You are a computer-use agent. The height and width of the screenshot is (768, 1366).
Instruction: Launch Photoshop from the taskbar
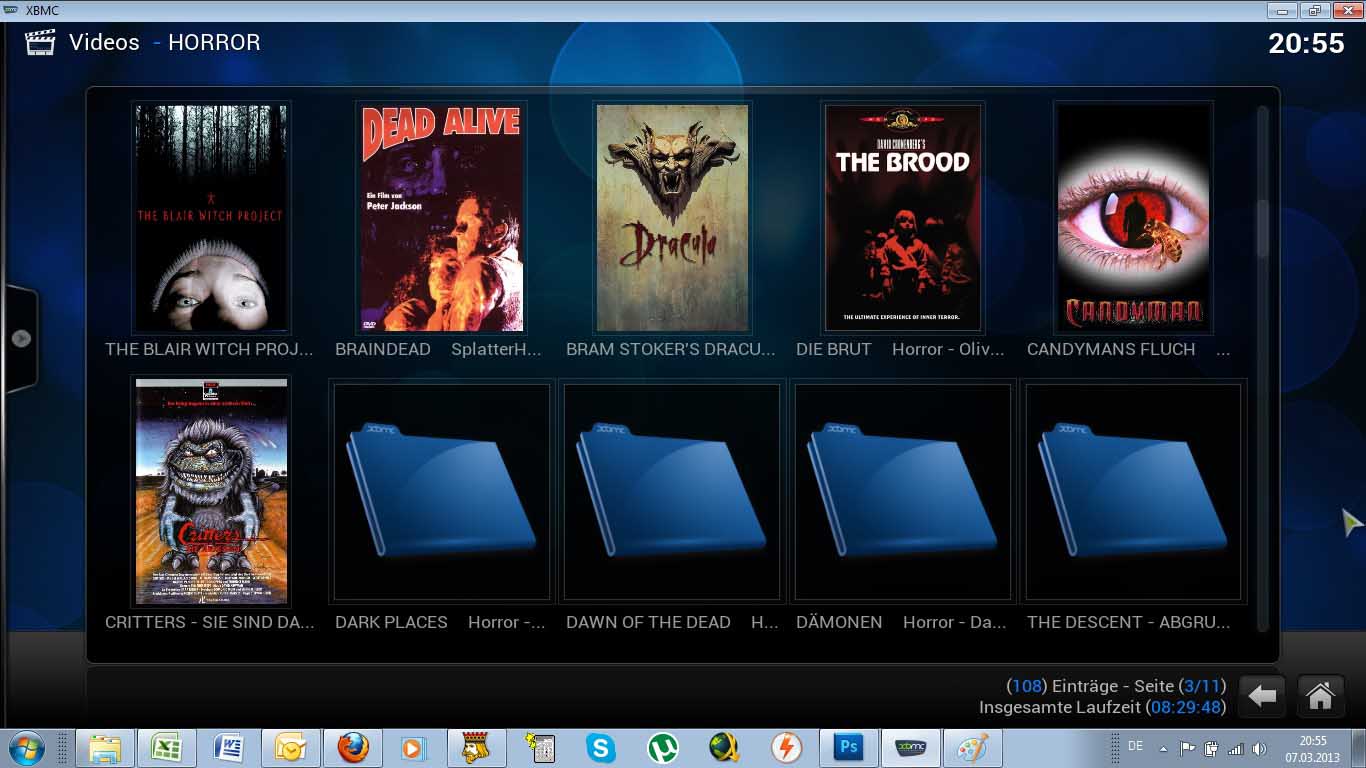(x=848, y=748)
